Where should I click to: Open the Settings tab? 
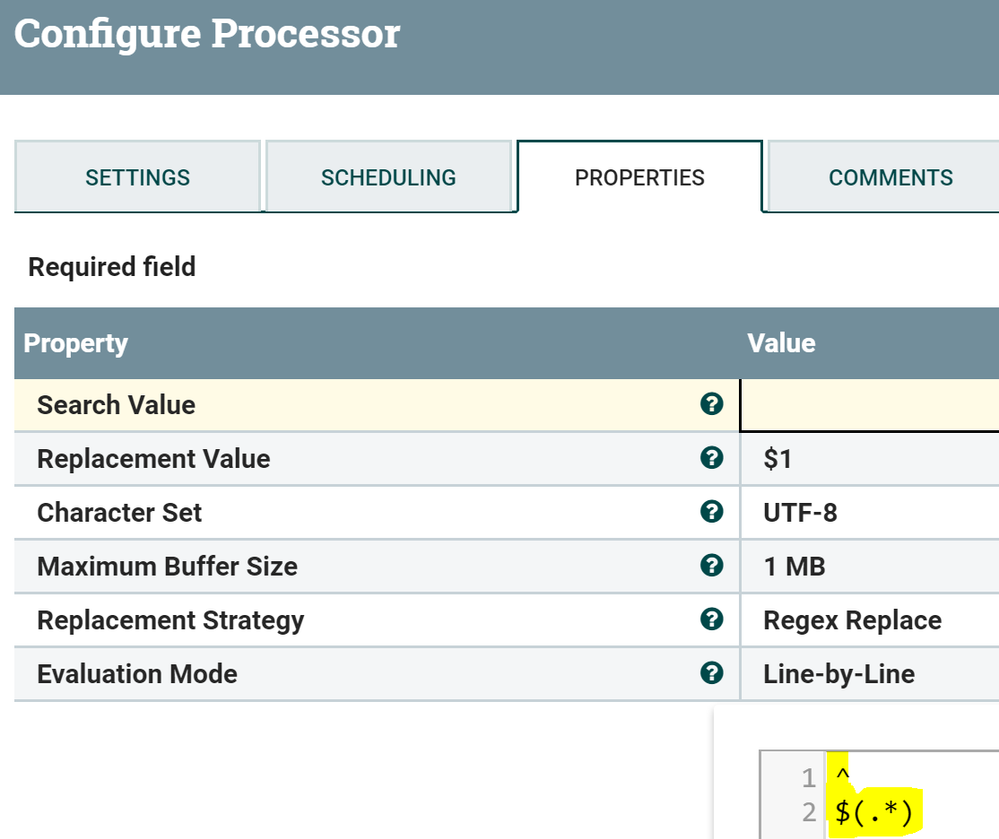pos(138,177)
